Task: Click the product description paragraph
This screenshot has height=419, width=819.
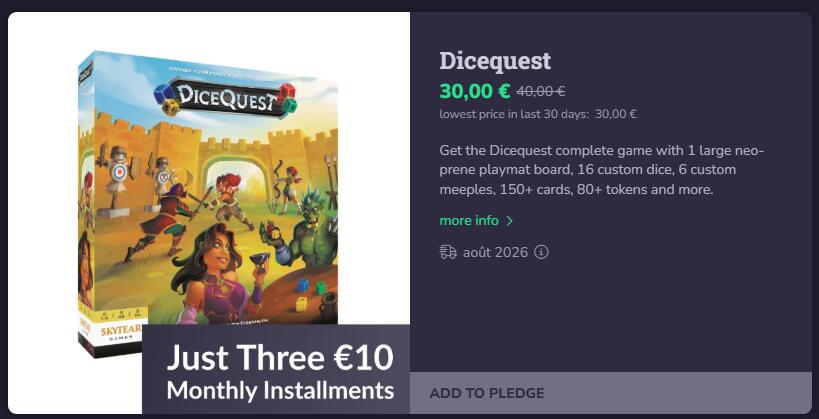Action: pyautogui.click(x=602, y=170)
